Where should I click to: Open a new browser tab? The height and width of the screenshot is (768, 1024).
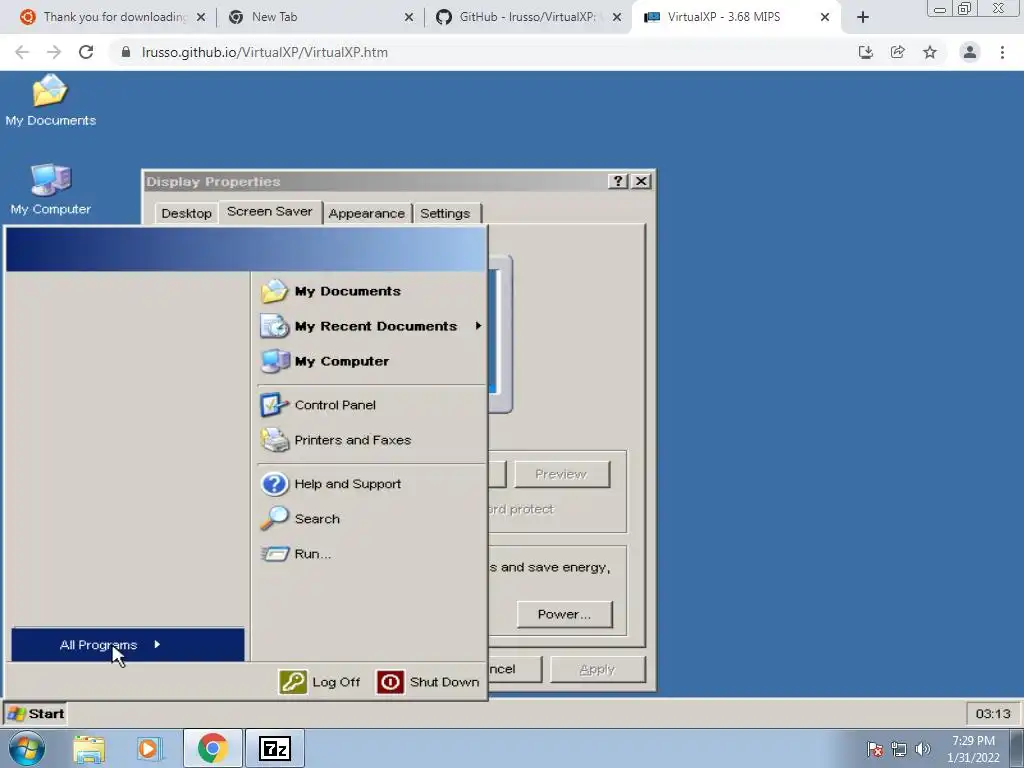click(863, 18)
